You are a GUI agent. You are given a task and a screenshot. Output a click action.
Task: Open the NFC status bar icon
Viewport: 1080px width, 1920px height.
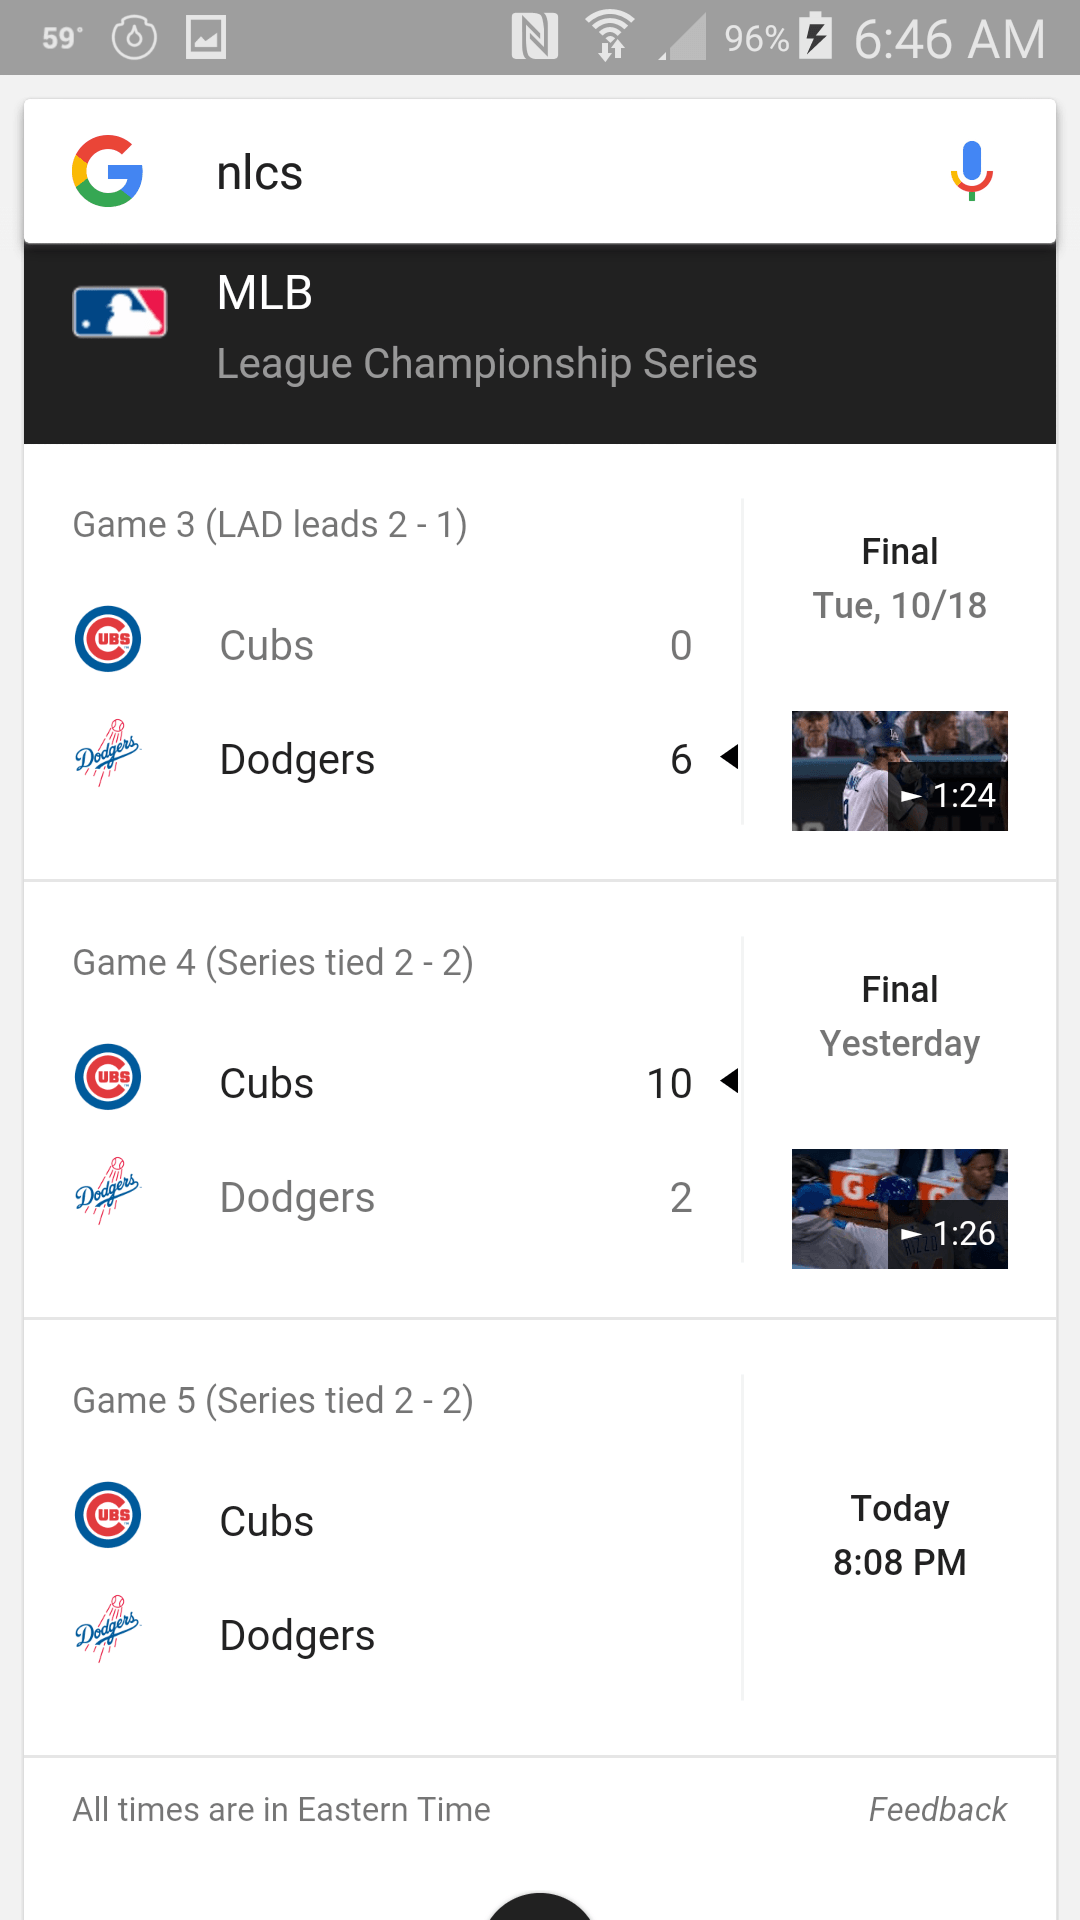tap(535, 38)
